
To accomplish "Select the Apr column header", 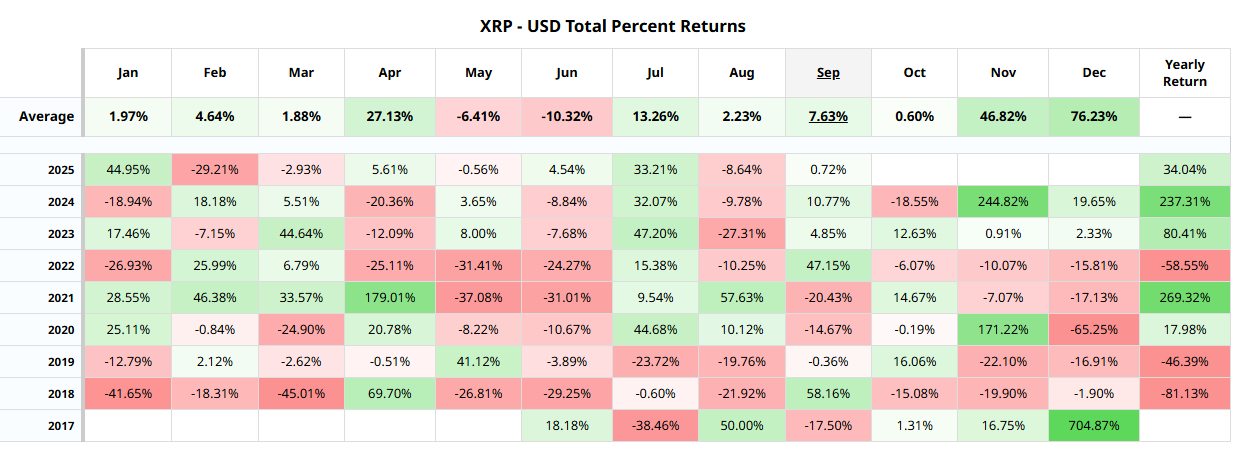I will click(x=390, y=73).
